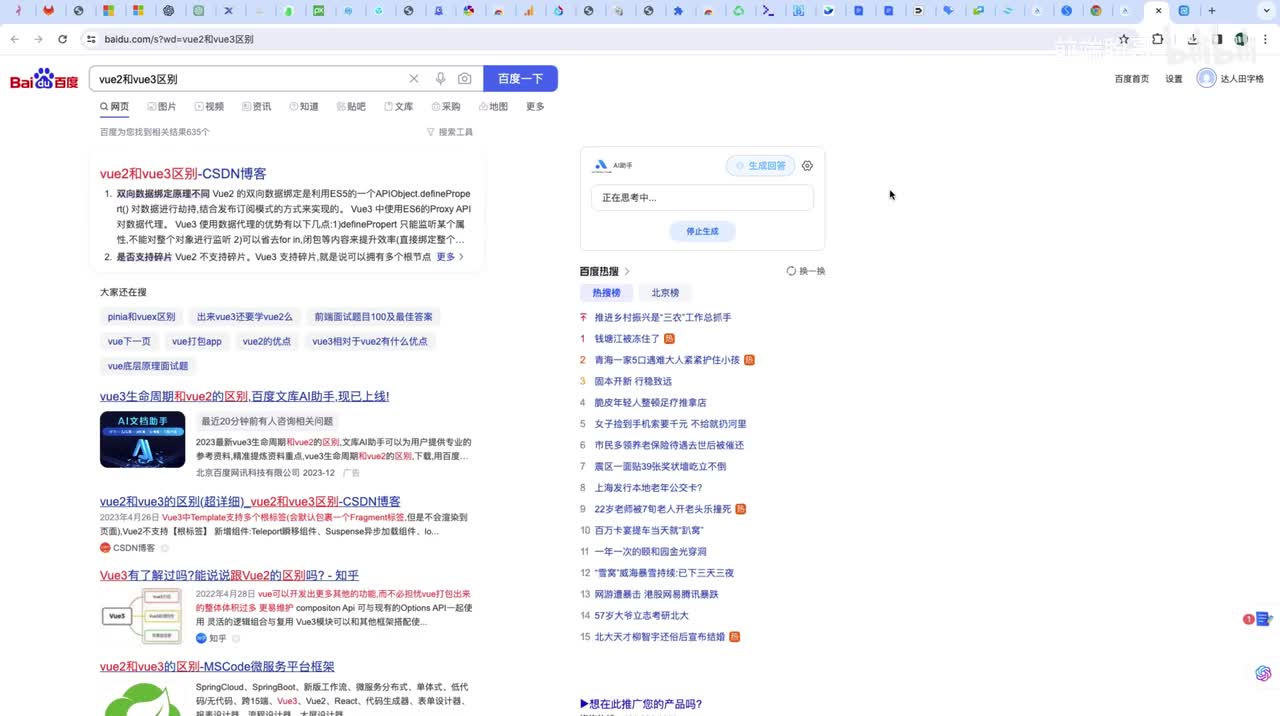Image resolution: width=1280 pixels, height=716 pixels.
Task: Reload the page with browser refresh icon
Action: click(62, 39)
